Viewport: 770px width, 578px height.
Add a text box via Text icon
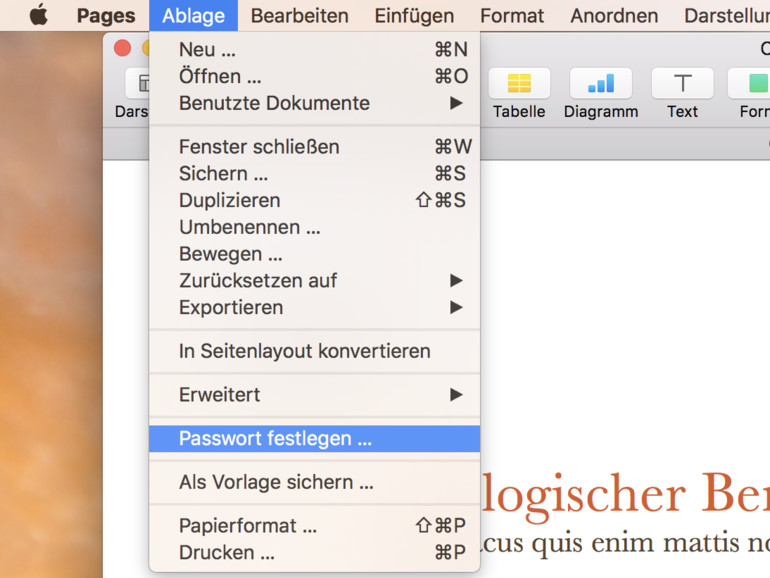pos(682,83)
